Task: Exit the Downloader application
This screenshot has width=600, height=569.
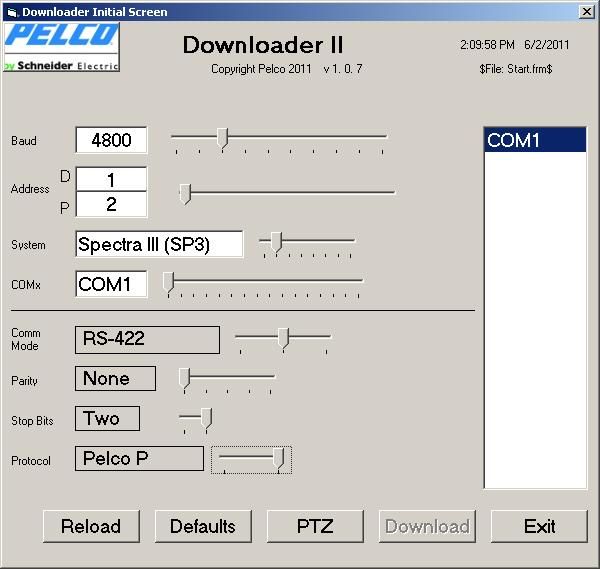Action: tap(539, 526)
